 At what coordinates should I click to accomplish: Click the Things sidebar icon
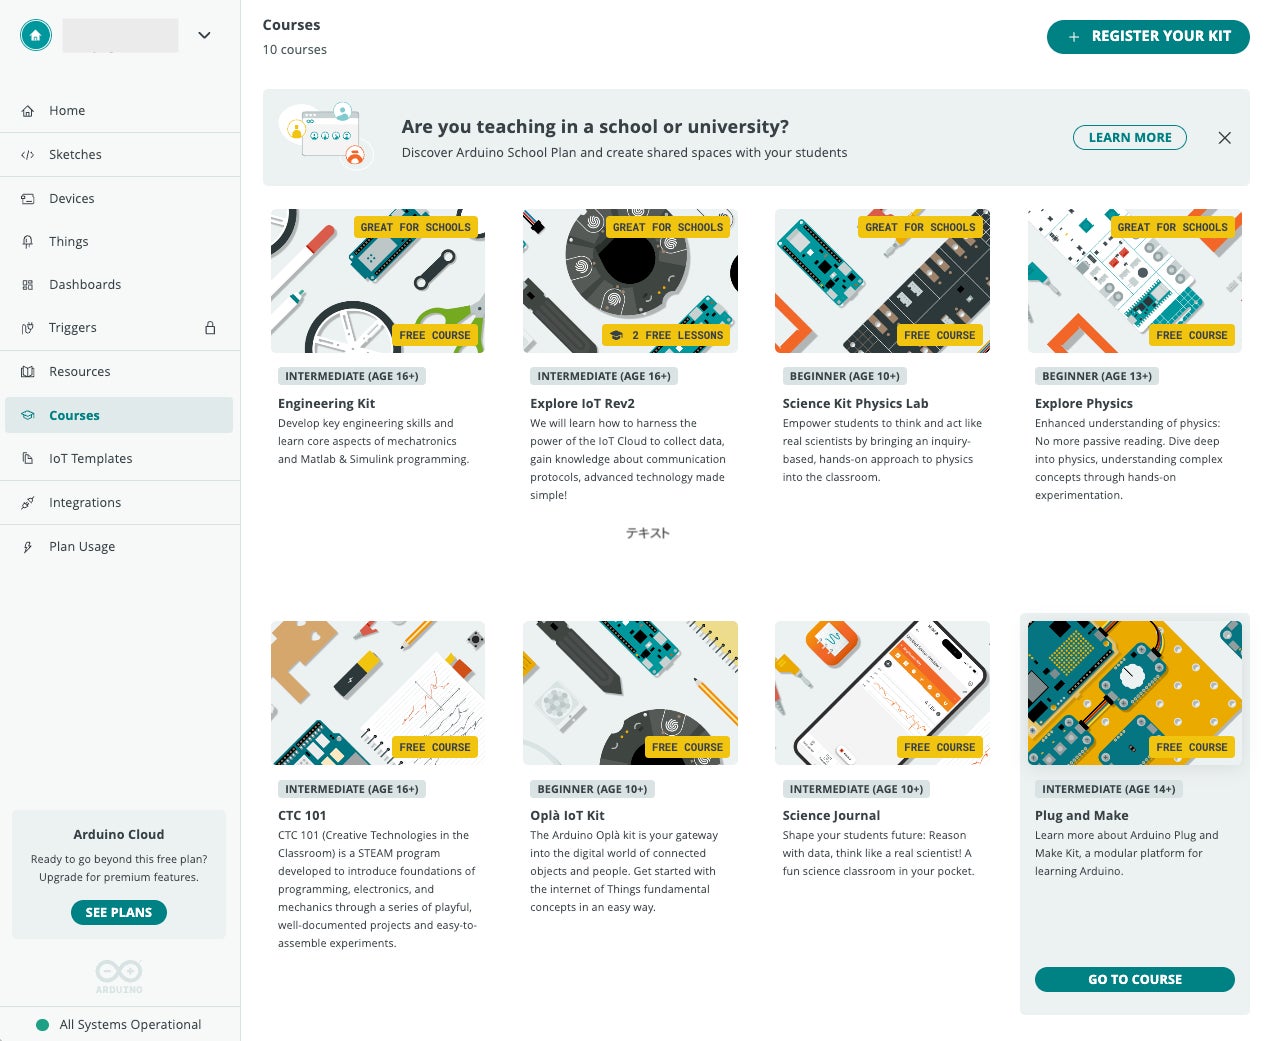coord(28,242)
